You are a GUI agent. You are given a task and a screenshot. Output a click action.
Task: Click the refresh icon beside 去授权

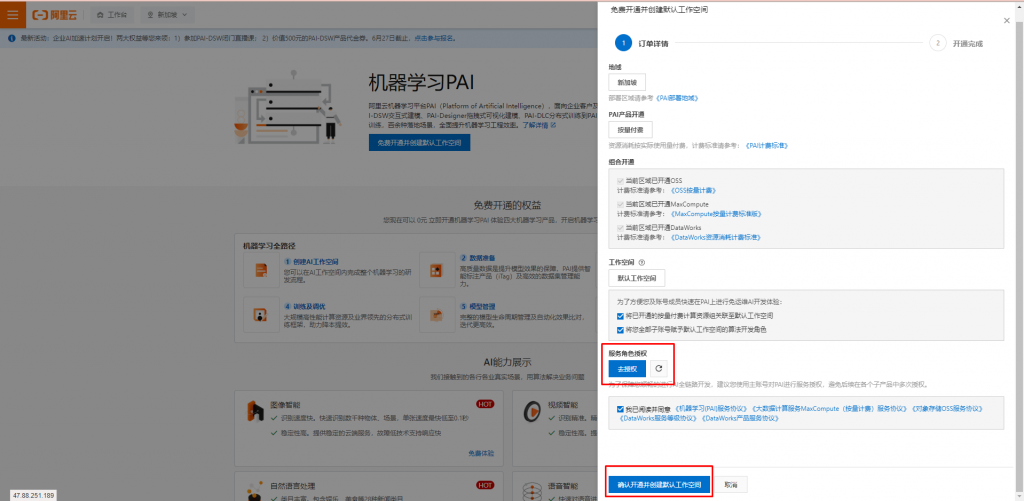pos(658,368)
